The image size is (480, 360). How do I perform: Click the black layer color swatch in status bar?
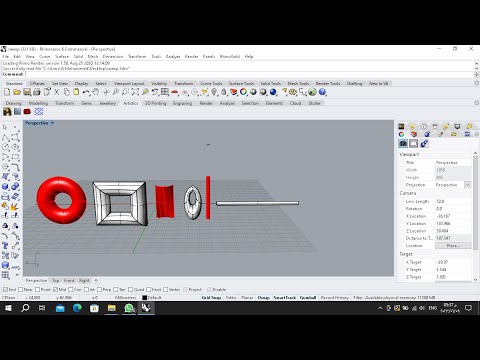click(x=145, y=298)
